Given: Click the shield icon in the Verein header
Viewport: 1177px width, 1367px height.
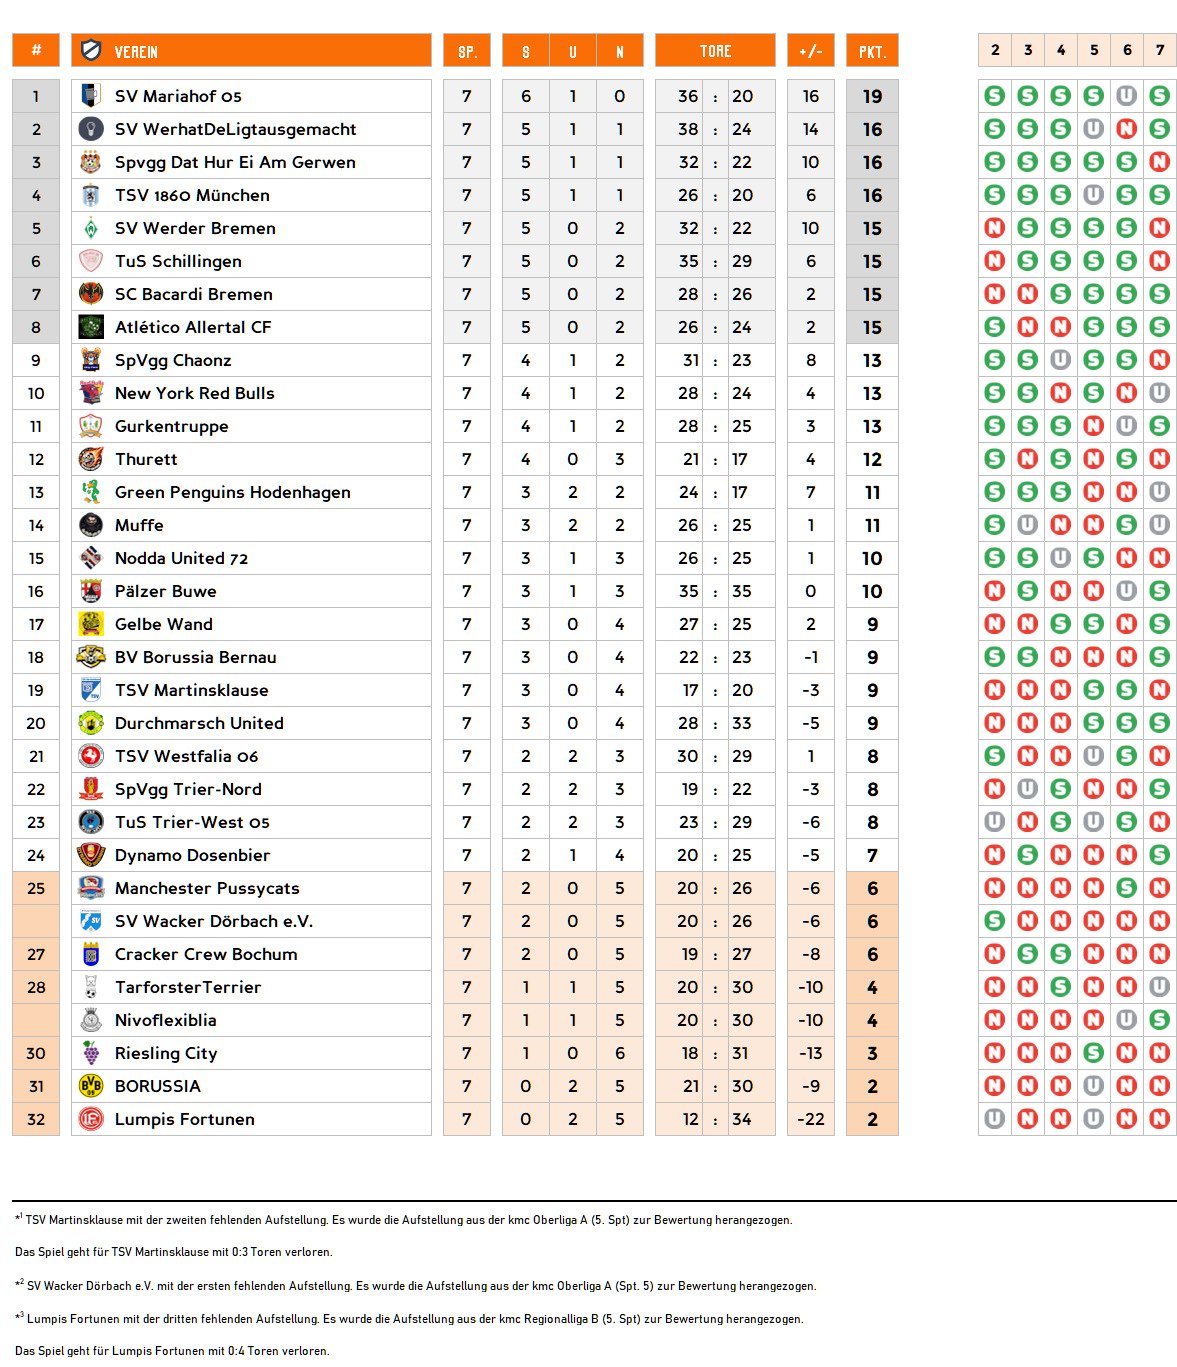Looking at the screenshot, I should pyautogui.click(x=91, y=51).
